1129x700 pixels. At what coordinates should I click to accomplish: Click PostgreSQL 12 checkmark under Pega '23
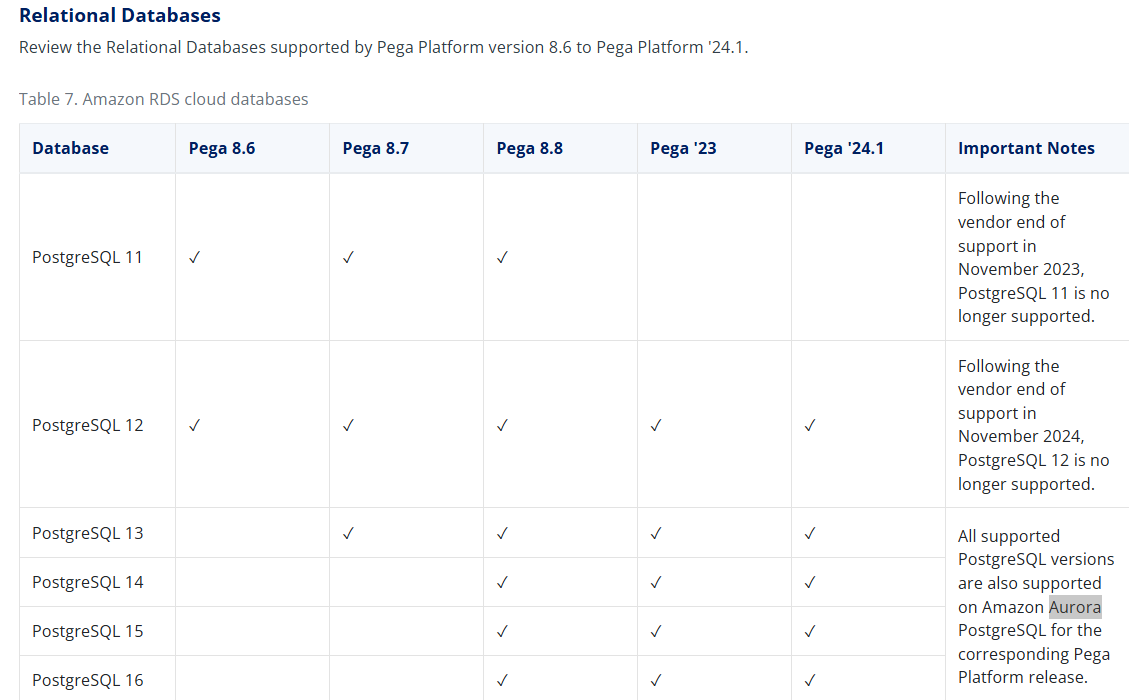click(x=656, y=425)
